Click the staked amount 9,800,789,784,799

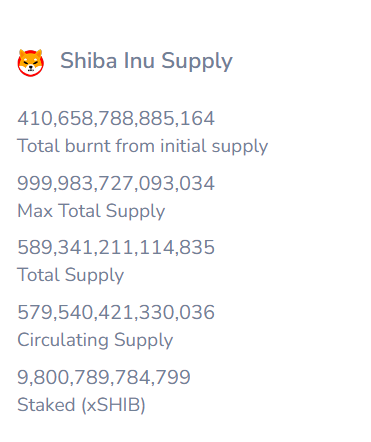click(104, 378)
